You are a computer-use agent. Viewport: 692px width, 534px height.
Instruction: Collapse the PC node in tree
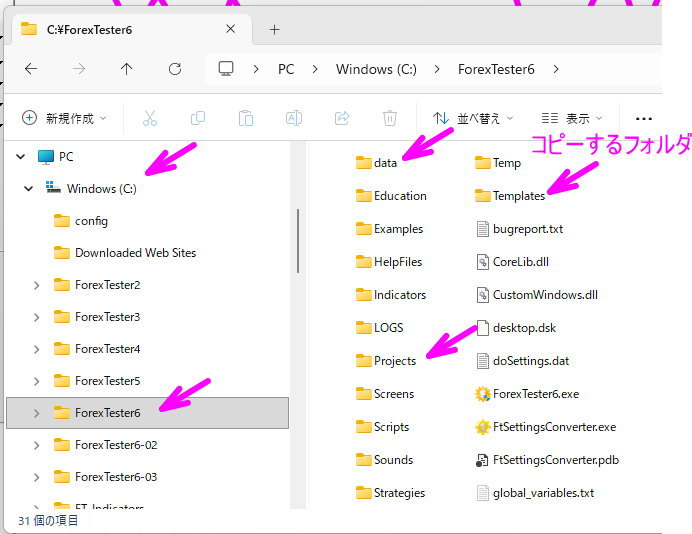20,156
